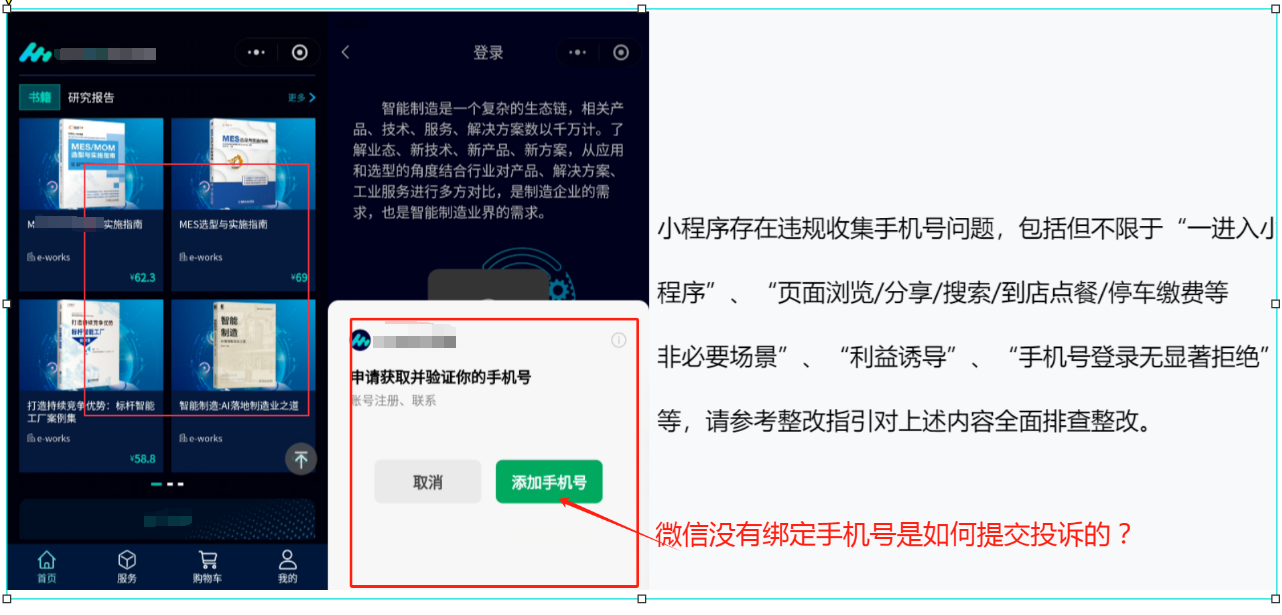Open 打造持续竞争优势 标杆智能工厂案例集 book
Viewport: 1282px width, 615px height.
pos(91,386)
